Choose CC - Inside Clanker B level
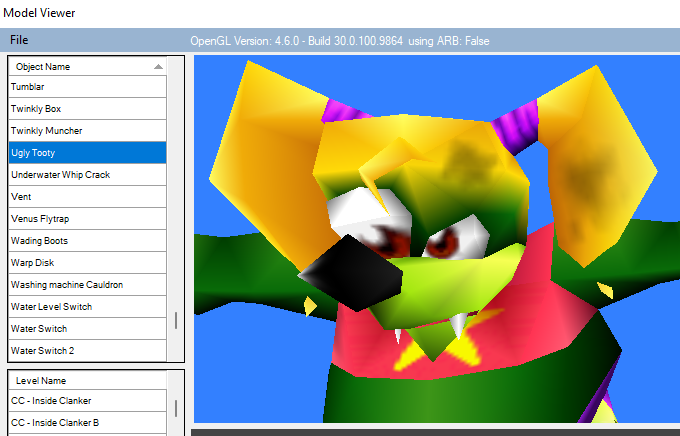This screenshot has width=680, height=436. [x=87, y=423]
